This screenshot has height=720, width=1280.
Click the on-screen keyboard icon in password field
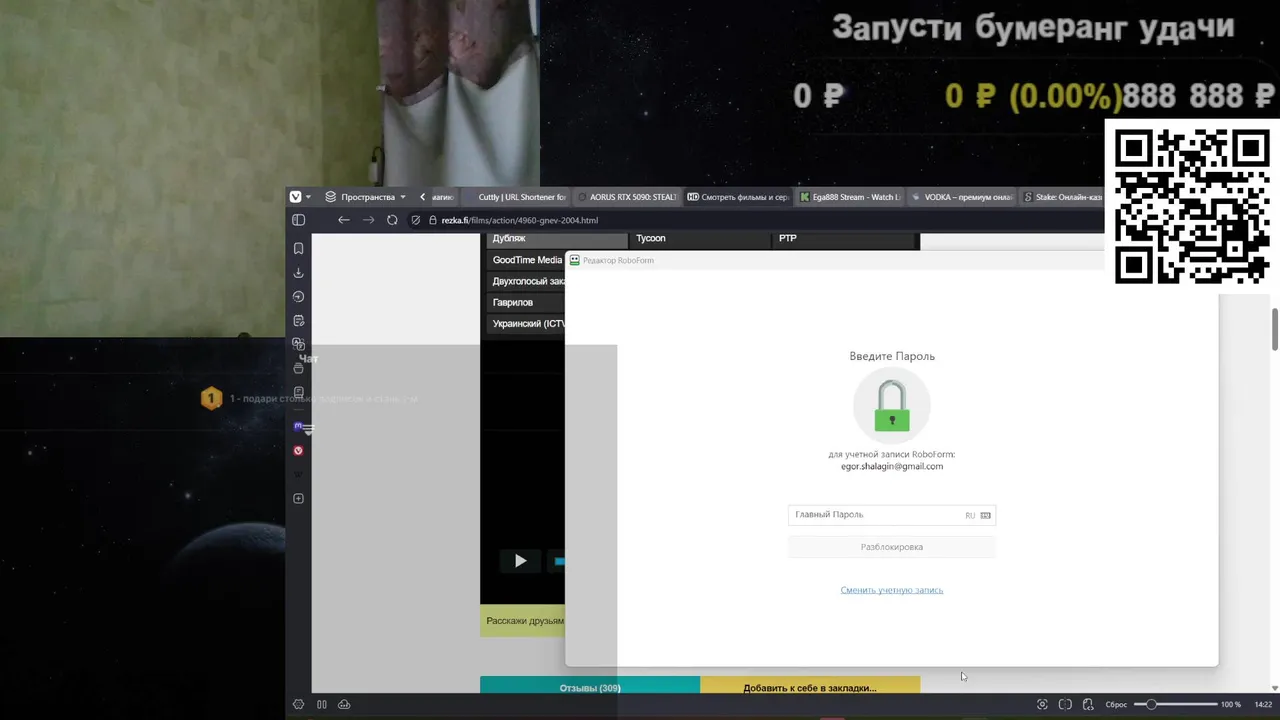(x=985, y=515)
